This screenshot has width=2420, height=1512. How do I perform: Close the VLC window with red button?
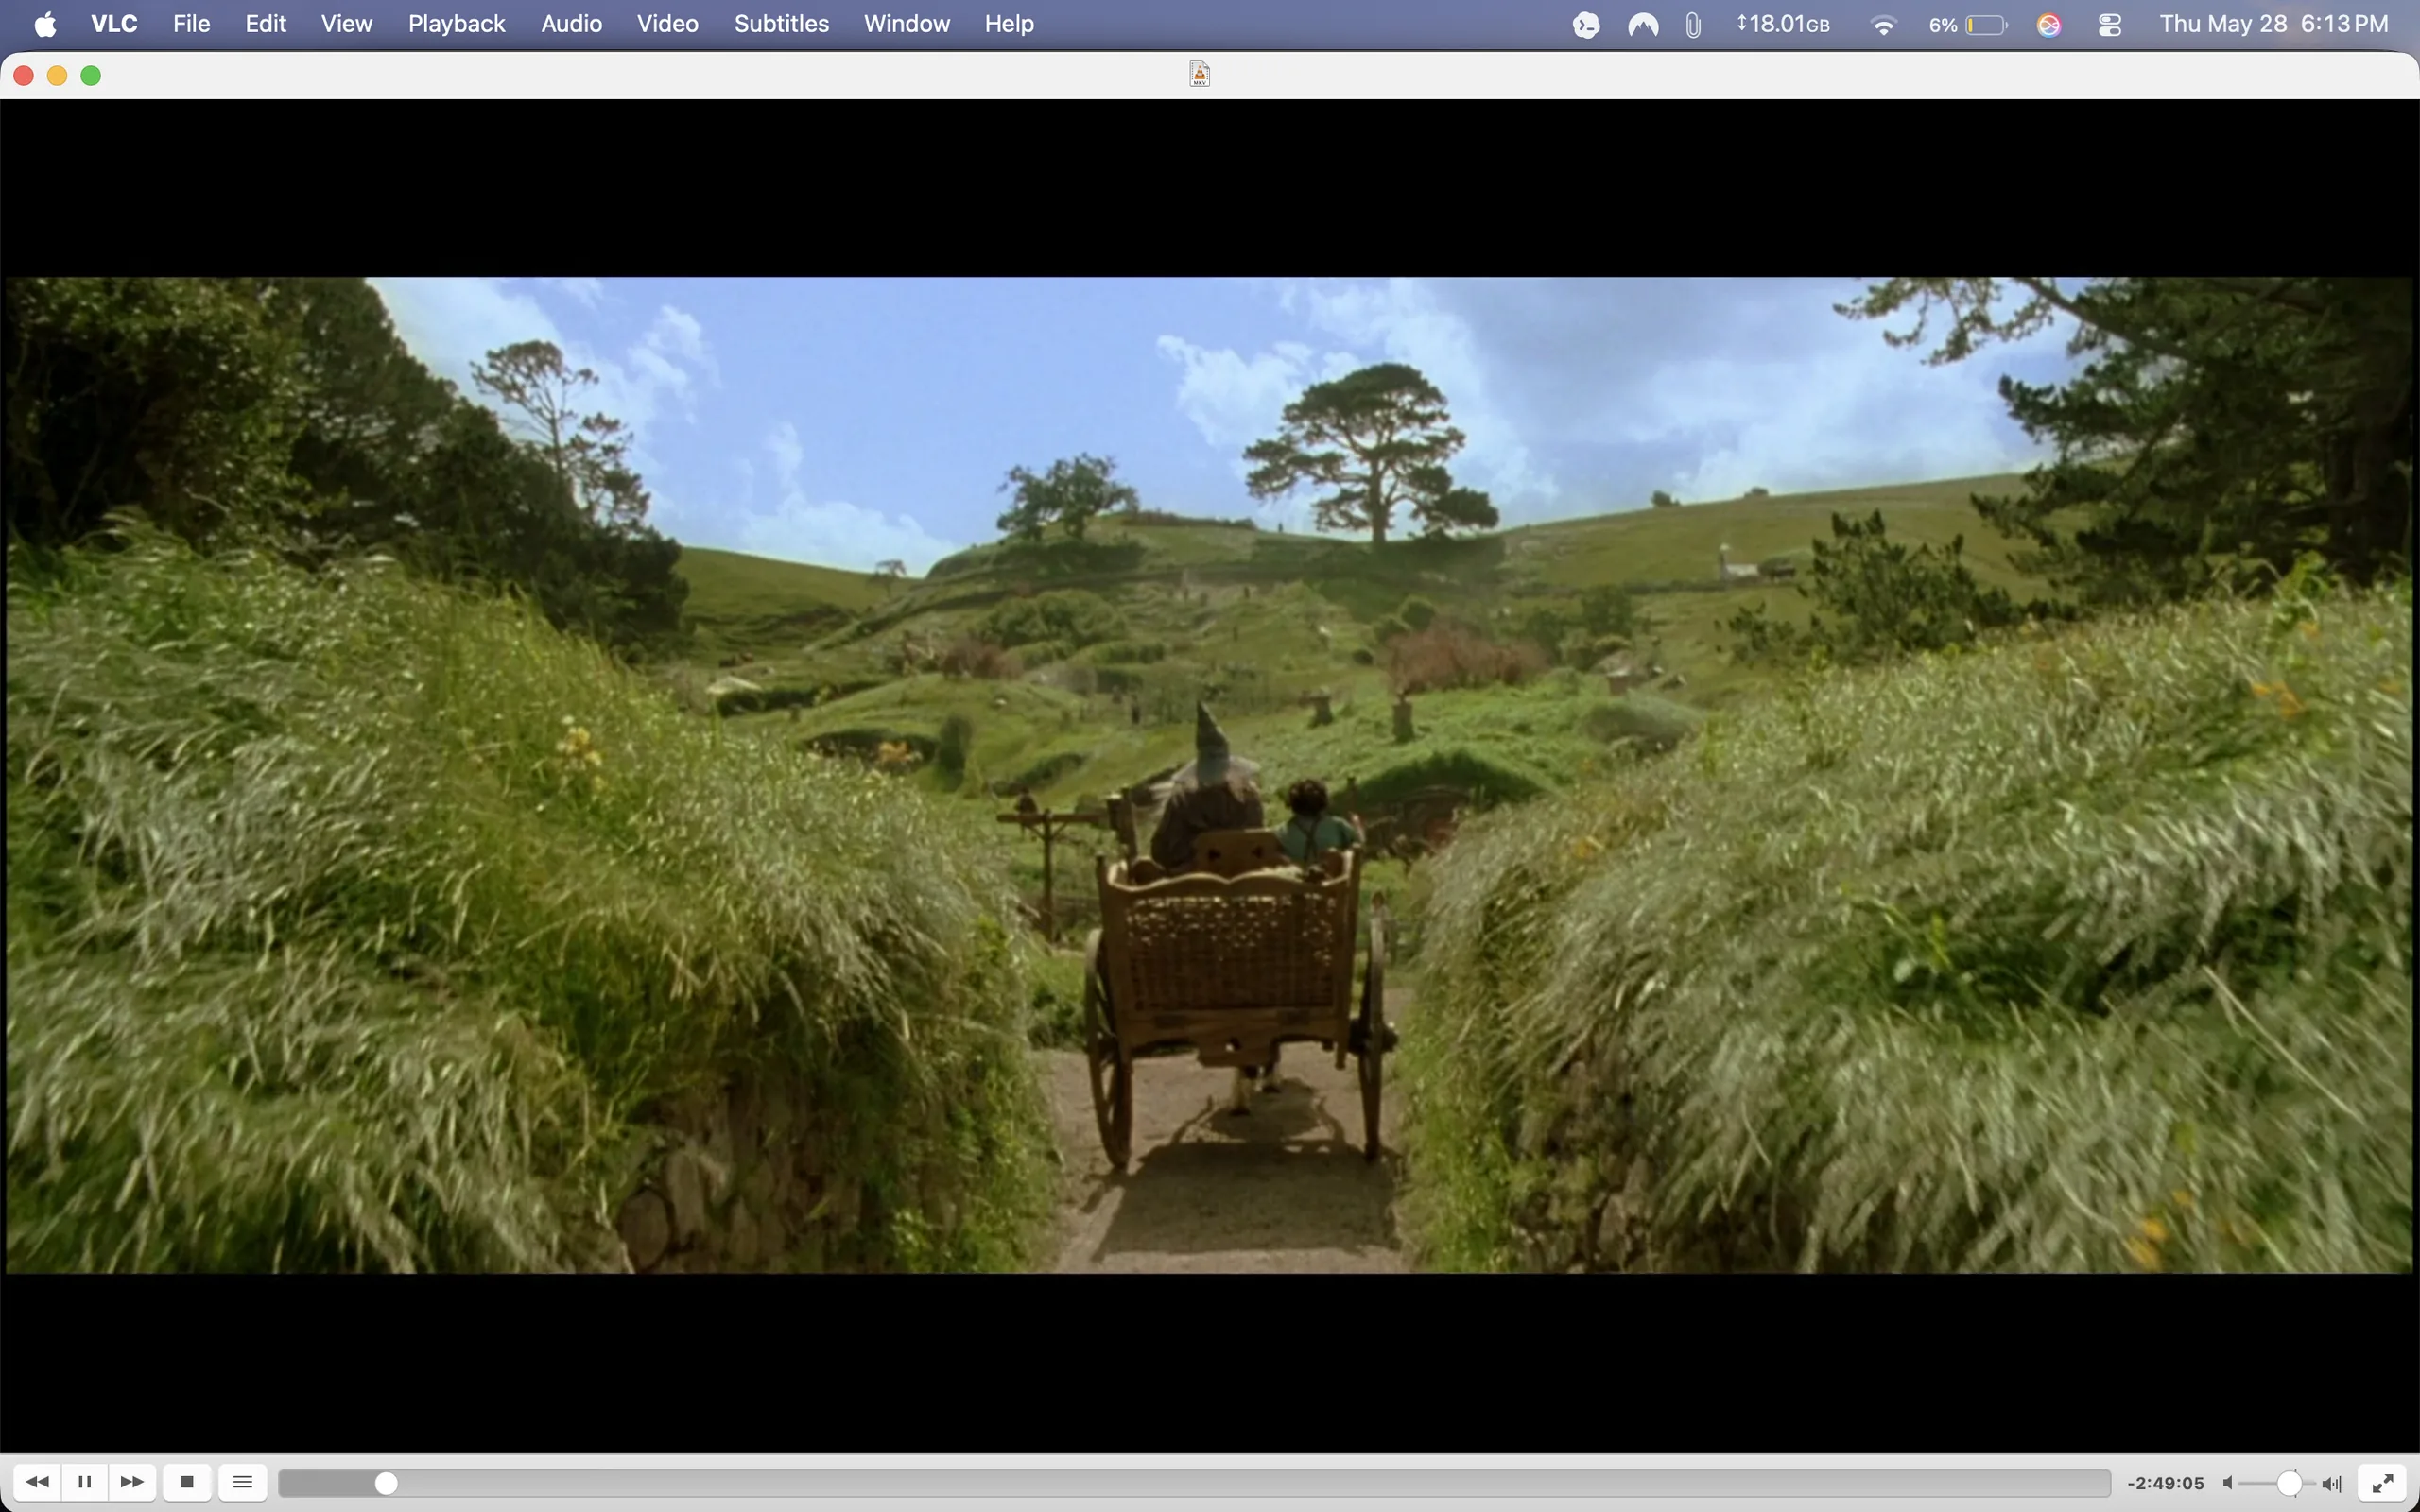click(24, 75)
